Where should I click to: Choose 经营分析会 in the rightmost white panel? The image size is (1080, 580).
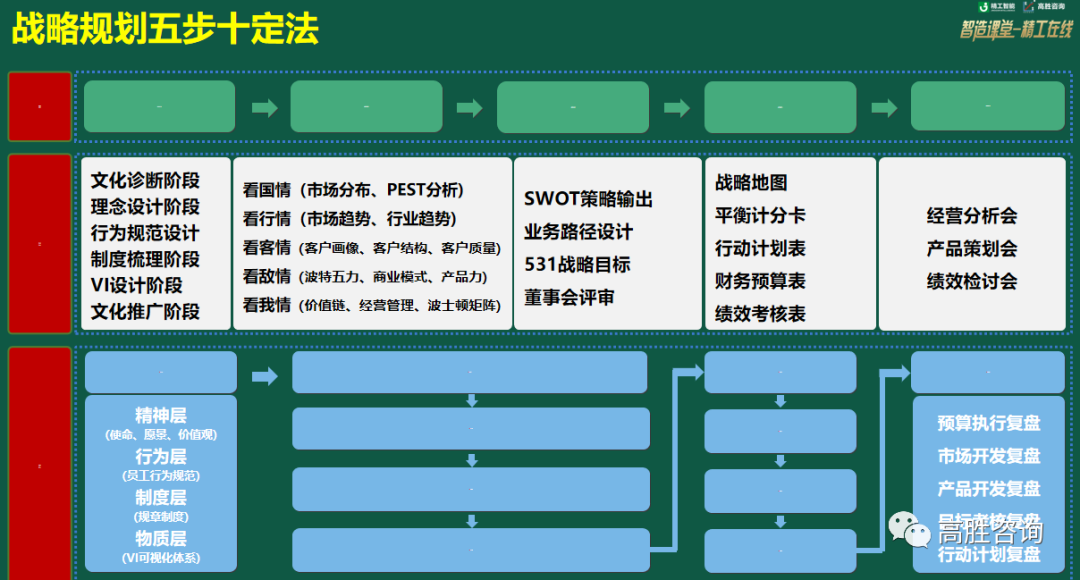(971, 216)
